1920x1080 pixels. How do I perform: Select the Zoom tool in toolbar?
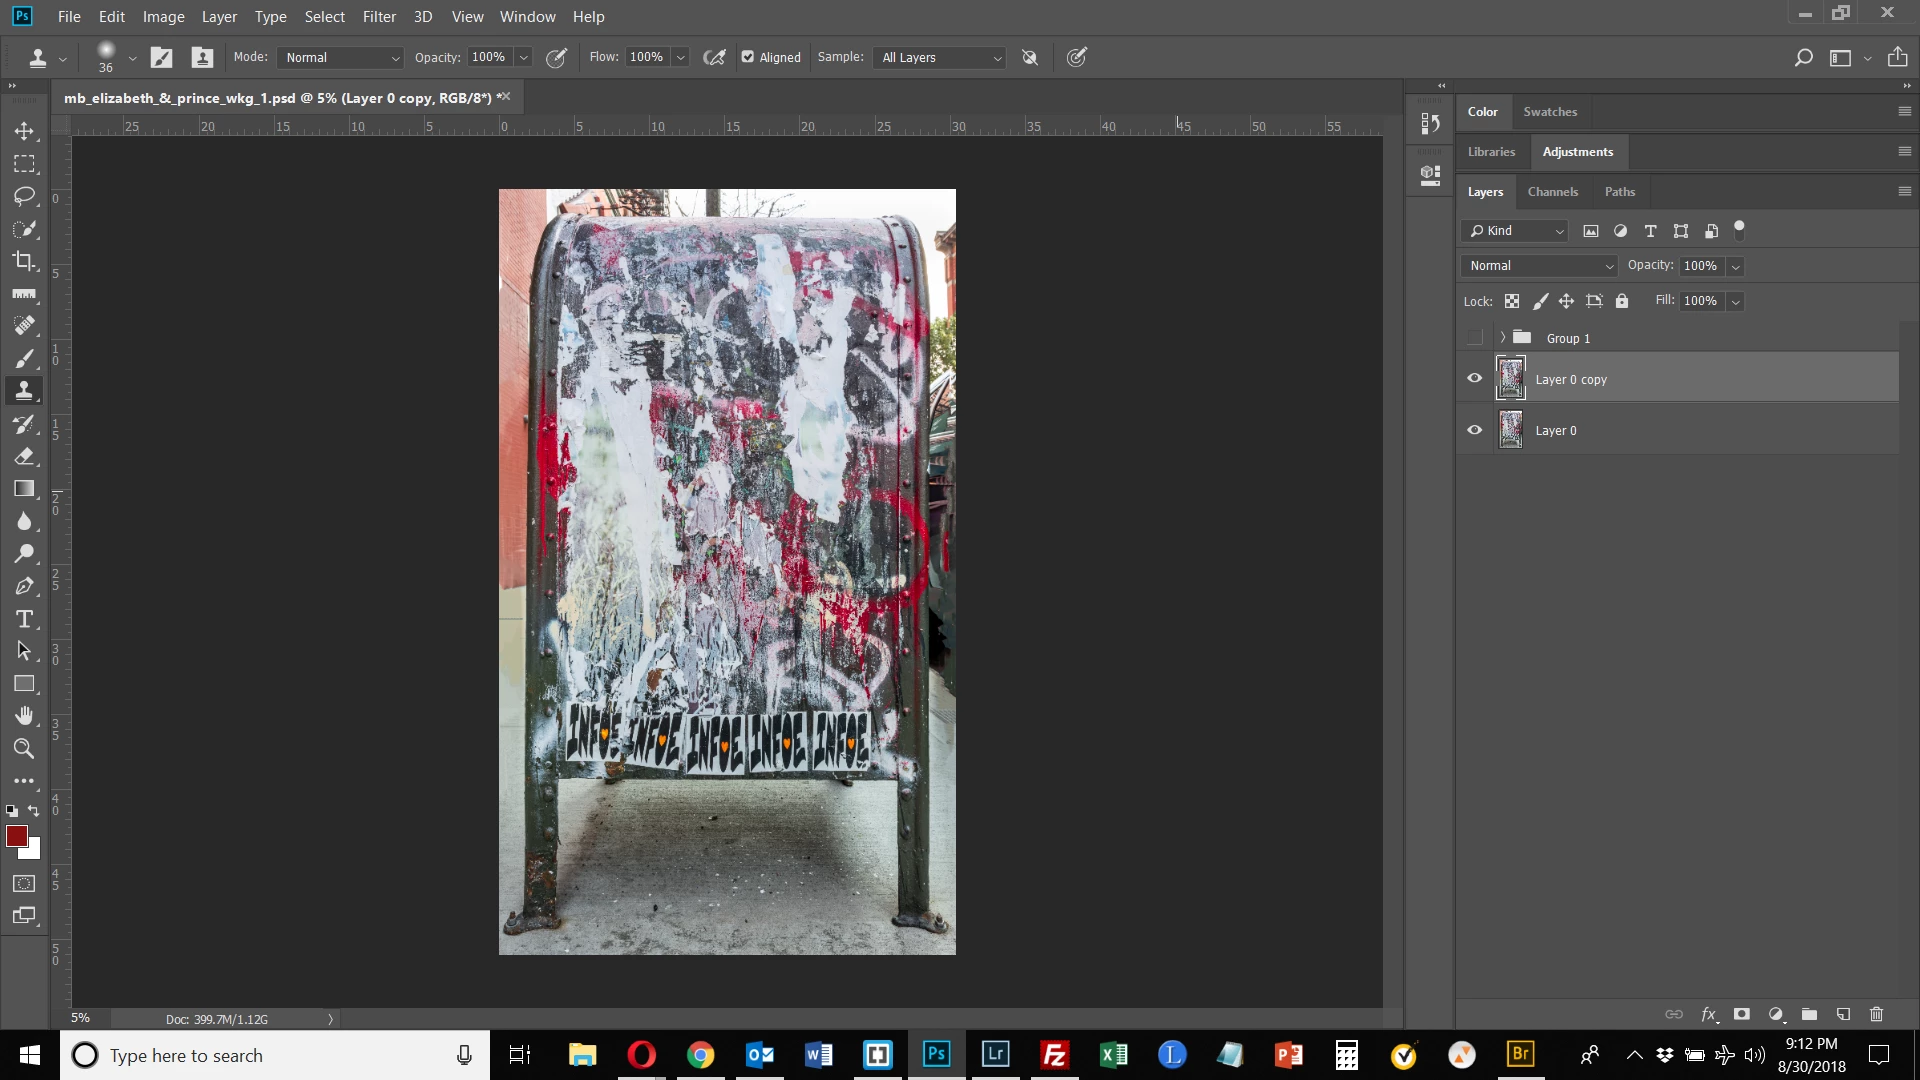tap(24, 748)
